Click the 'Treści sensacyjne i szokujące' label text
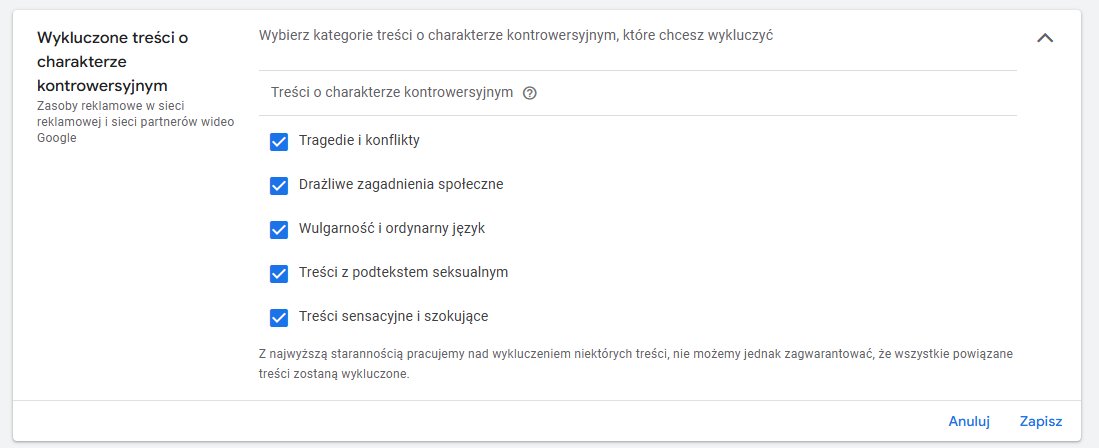Image resolution: width=1099 pixels, height=448 pixels. coord(393,316)
